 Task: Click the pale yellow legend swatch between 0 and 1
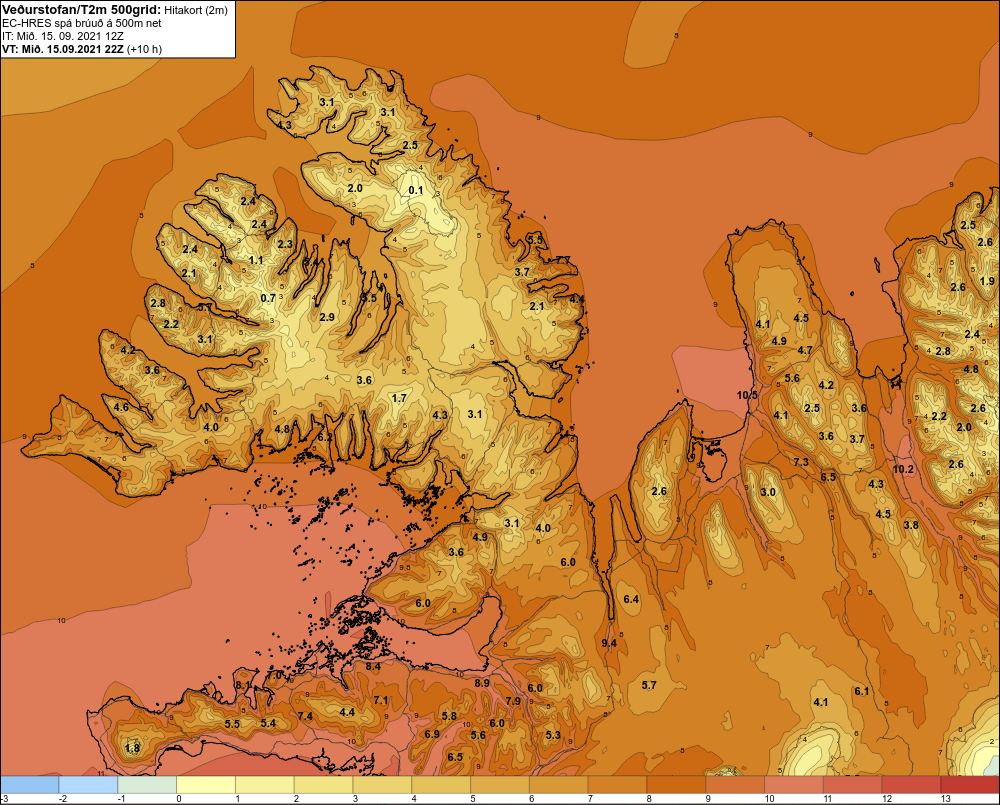[206, 784]
